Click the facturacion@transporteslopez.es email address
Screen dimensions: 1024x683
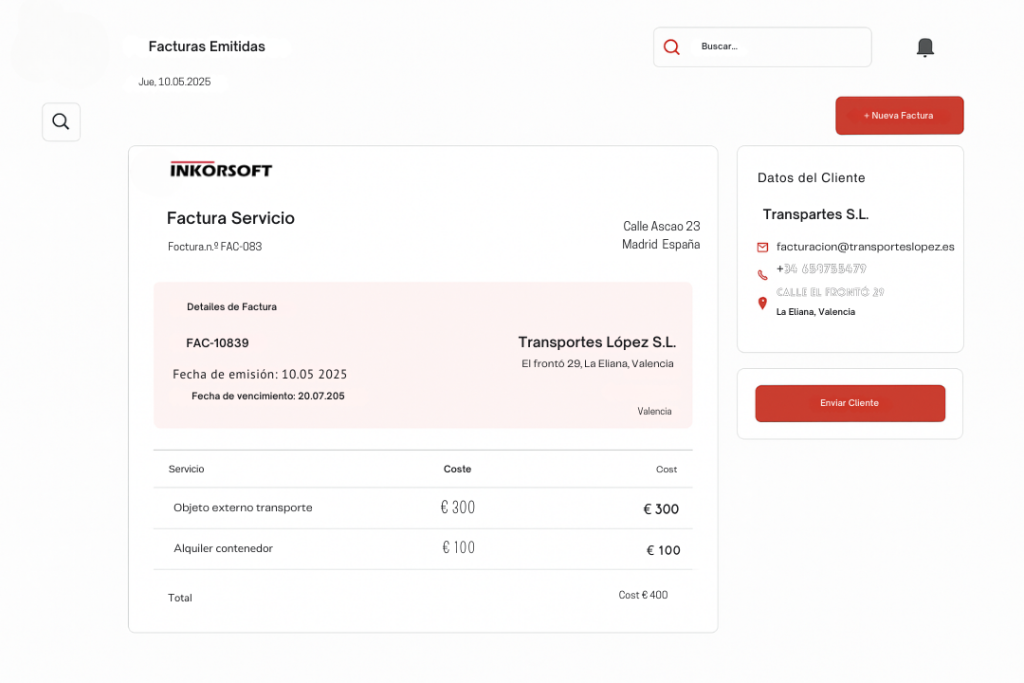coord(865,246)
